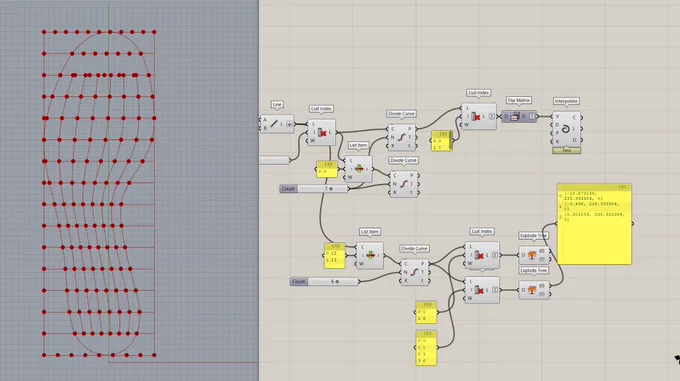Select the Cull Index feeding the panel-connected Explode Tree
680x381 pixels.
(482, 290)
